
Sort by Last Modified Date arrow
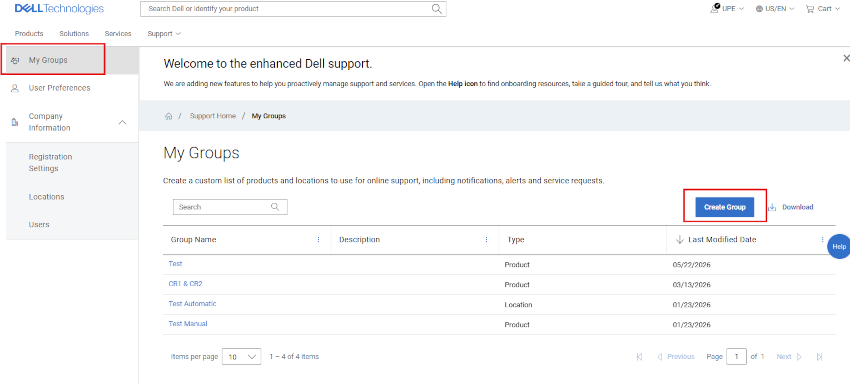coord(679,240)
